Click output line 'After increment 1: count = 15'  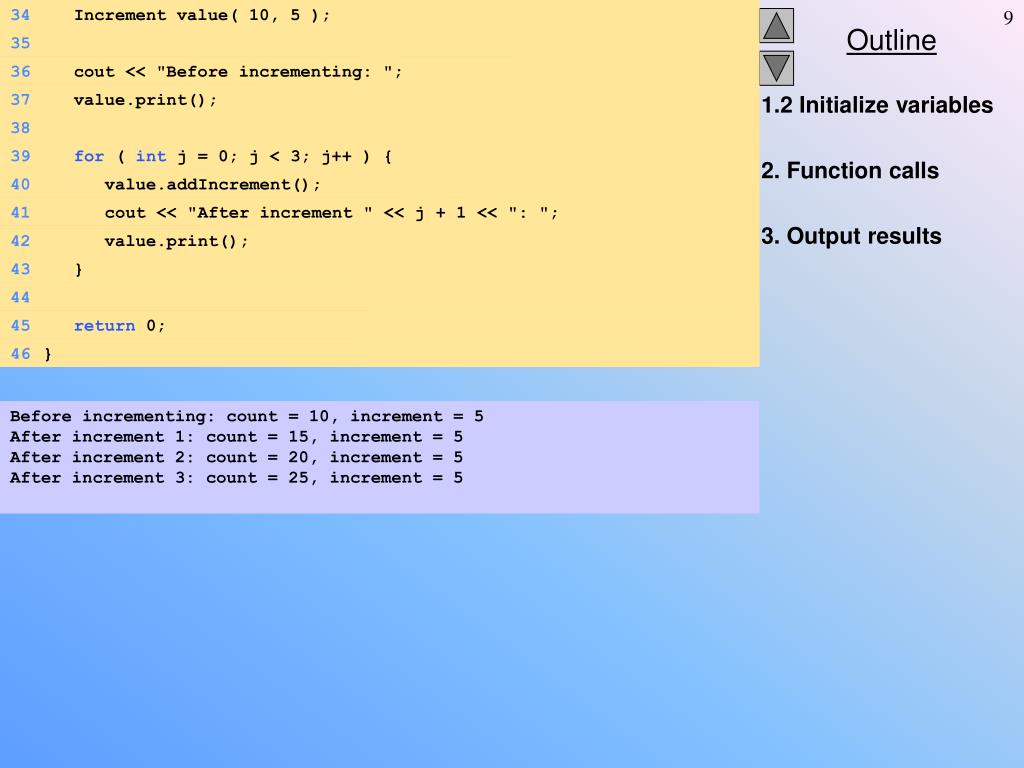[236, 437]
